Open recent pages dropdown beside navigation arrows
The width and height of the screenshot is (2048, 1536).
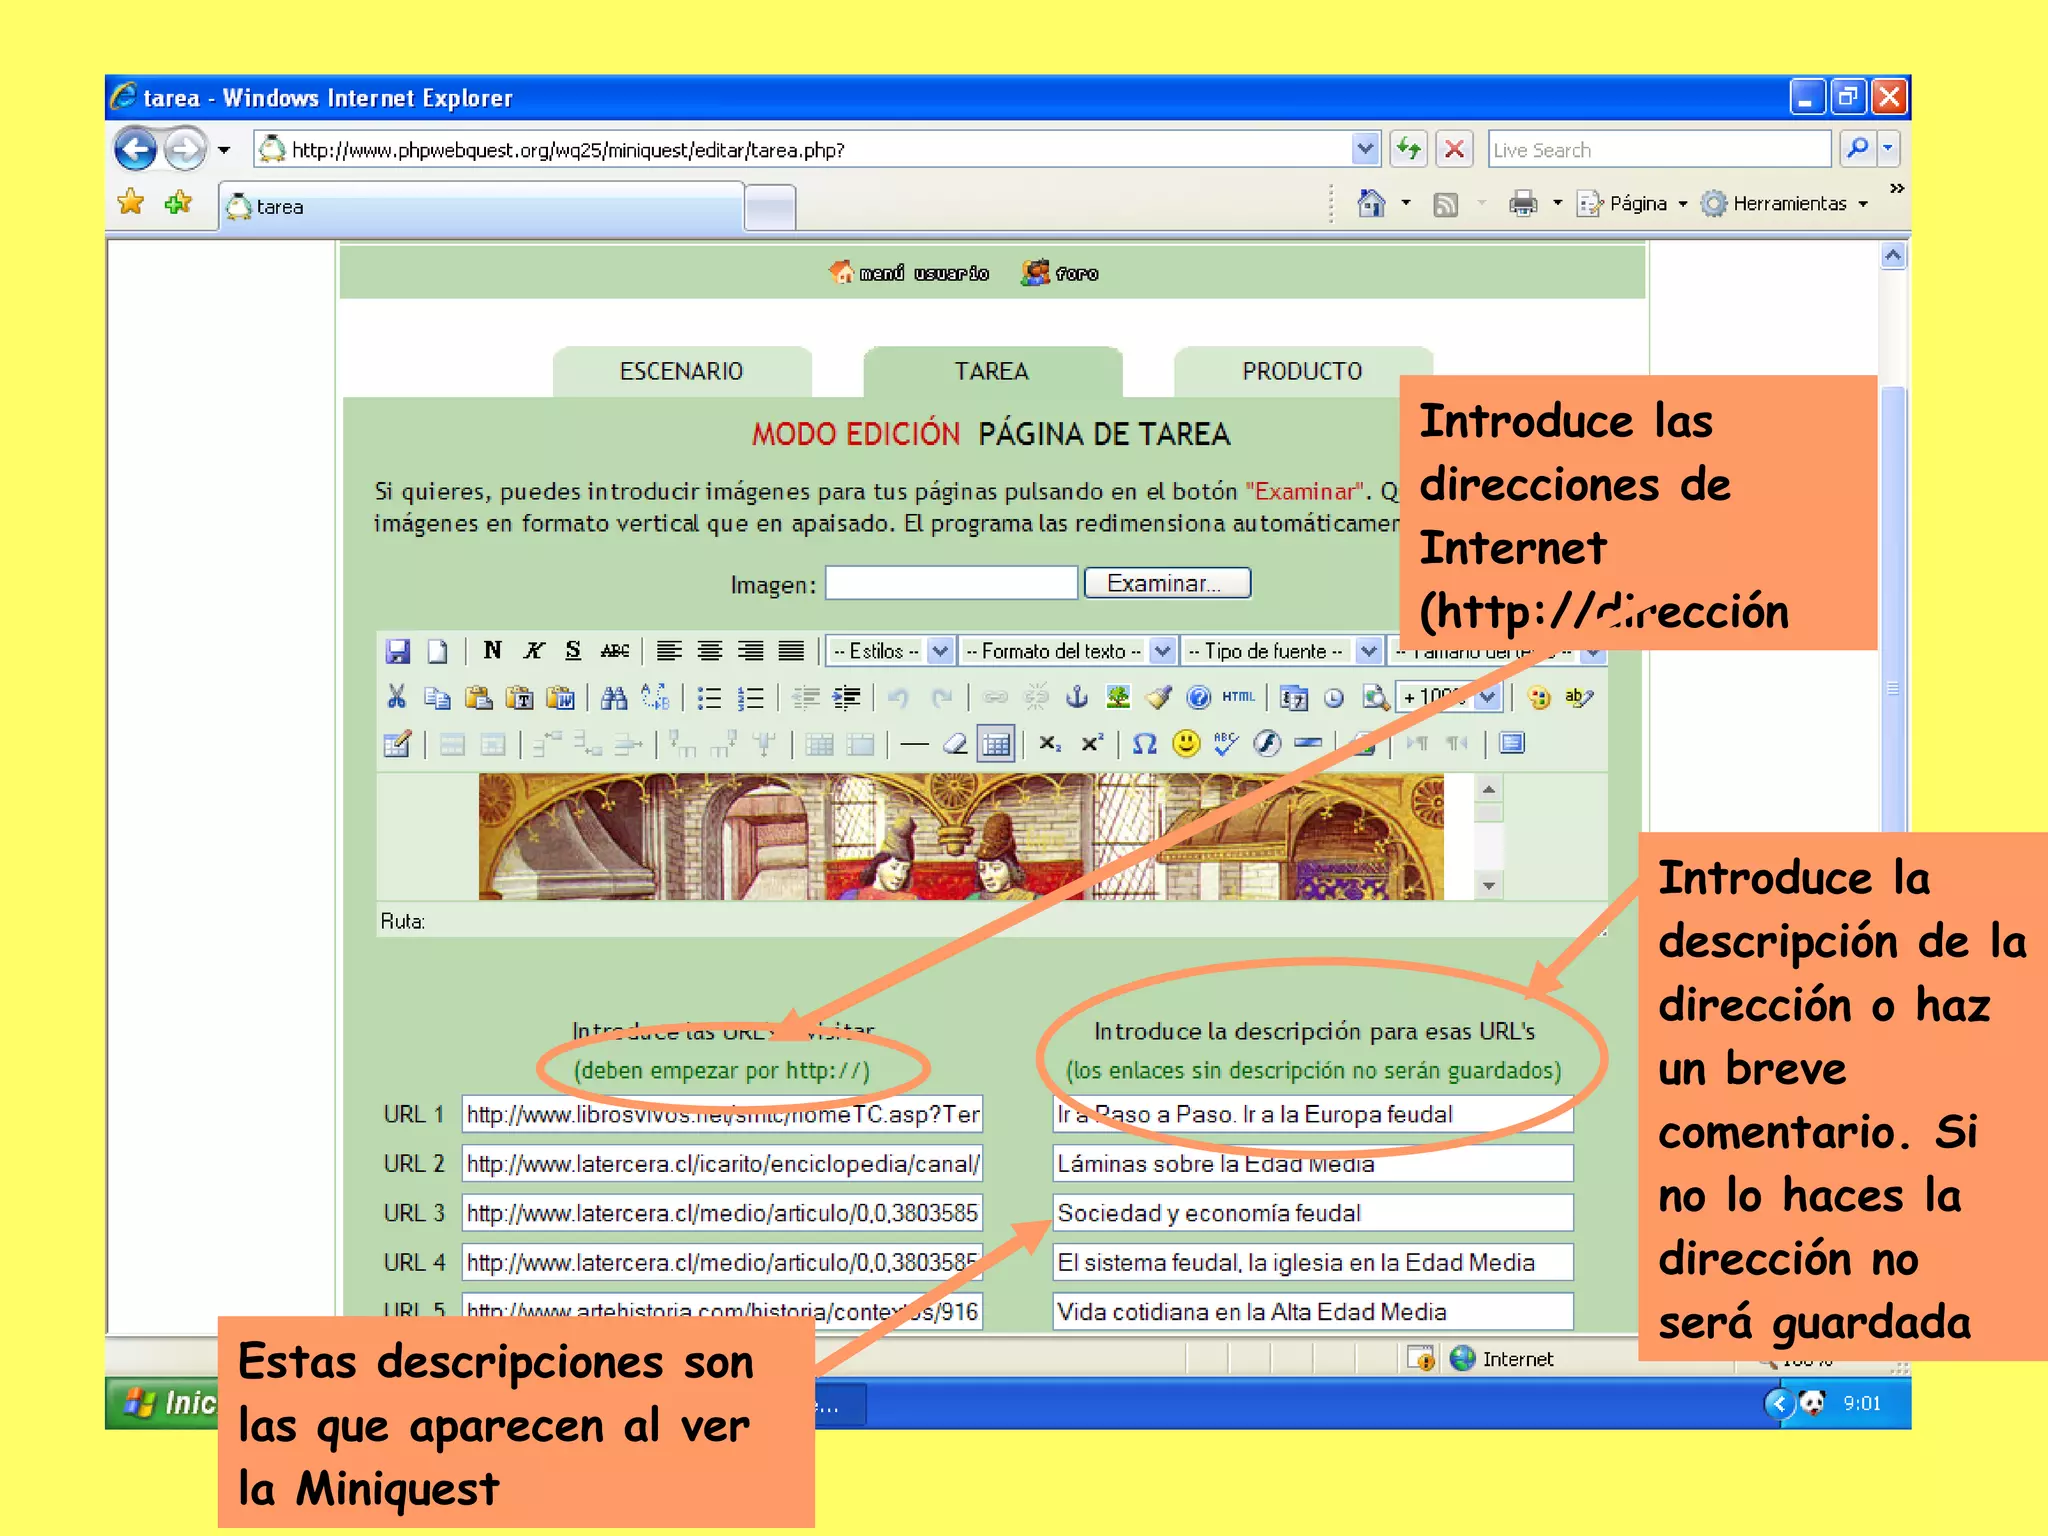click(x=224, y=150)
